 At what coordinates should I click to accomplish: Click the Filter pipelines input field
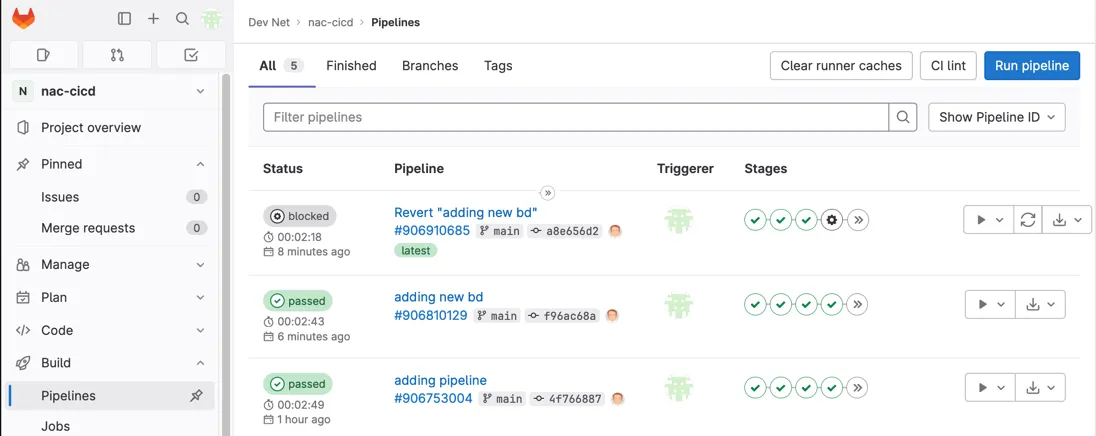(576, 117)
